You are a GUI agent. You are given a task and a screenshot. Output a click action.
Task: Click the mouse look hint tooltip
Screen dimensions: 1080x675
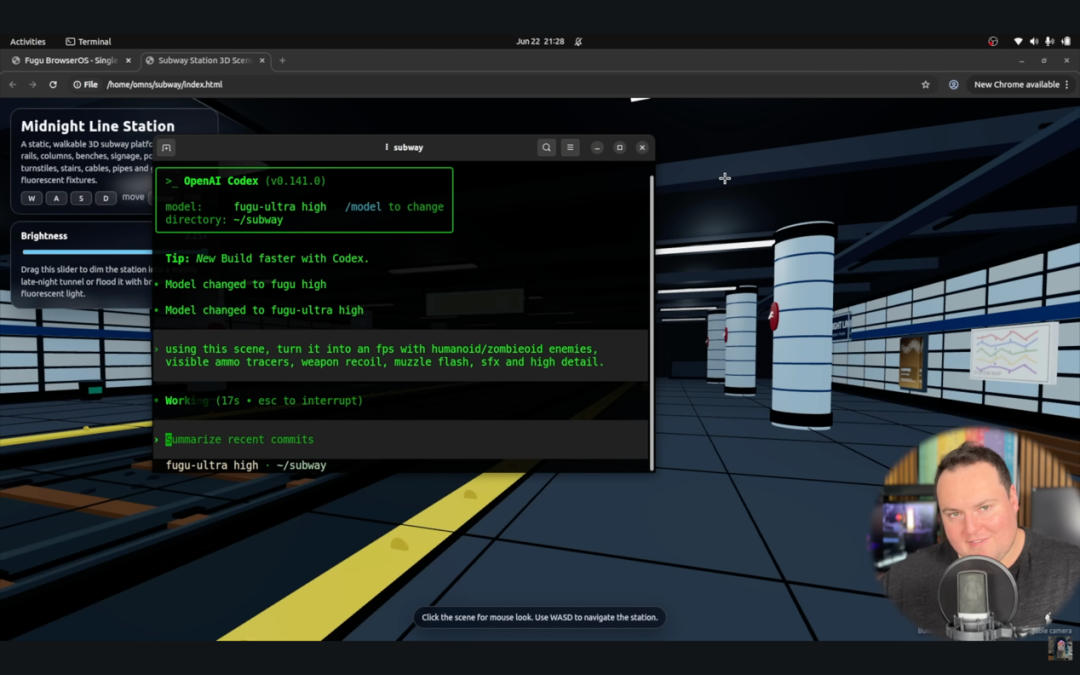540,617
